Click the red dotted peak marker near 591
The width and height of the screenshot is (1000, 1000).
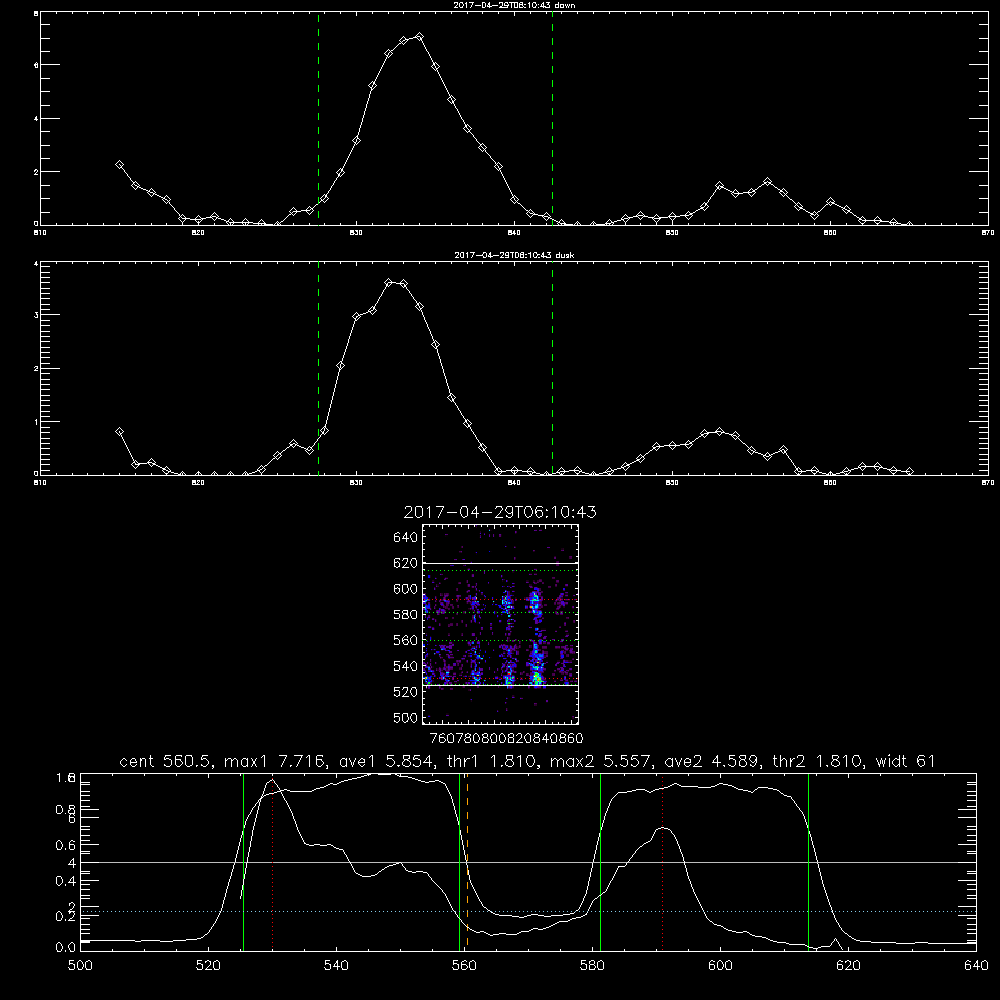(x=663, y=862)
